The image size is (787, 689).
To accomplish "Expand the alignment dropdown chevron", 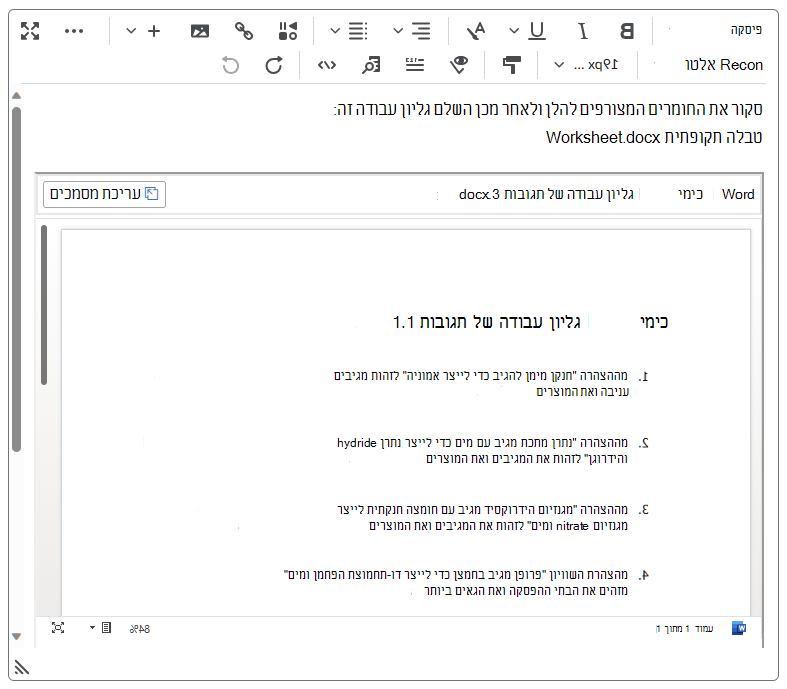I will point(398,31).
